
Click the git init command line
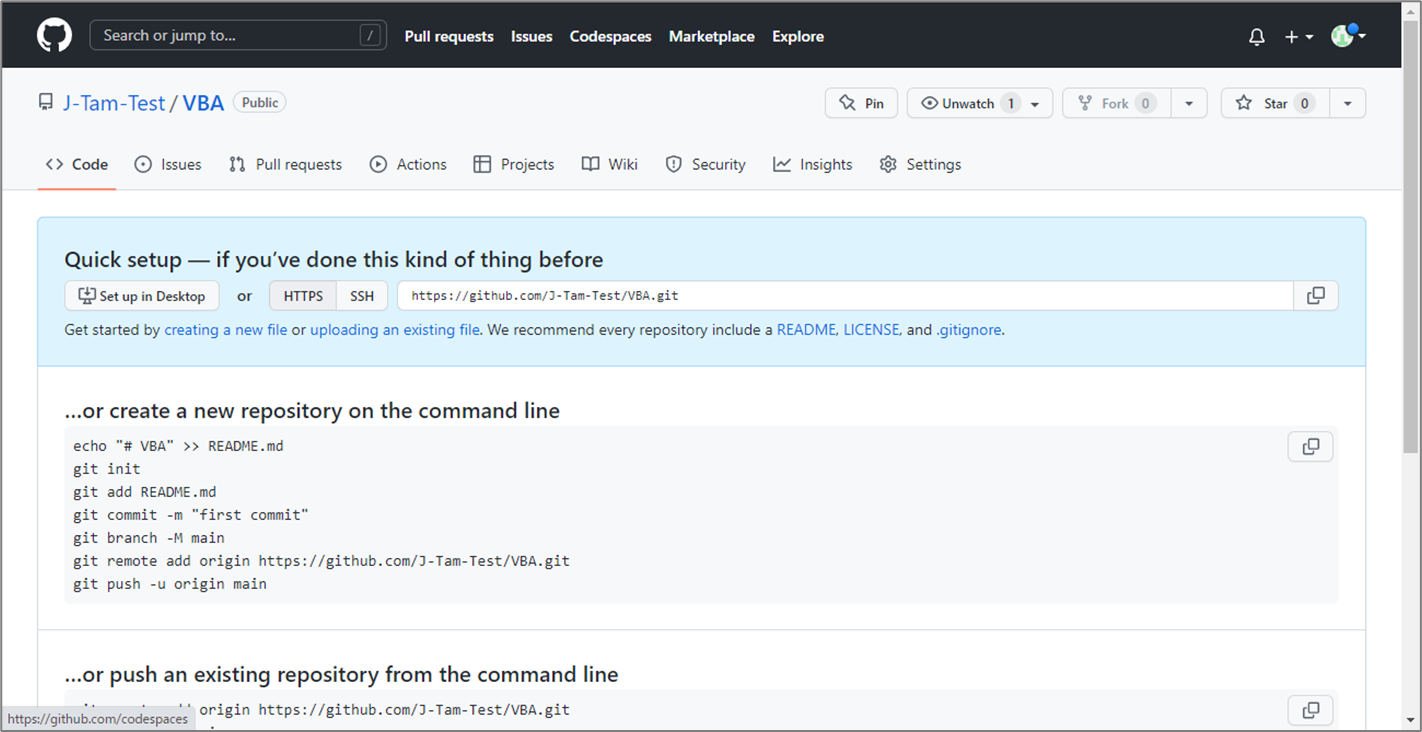coord(107,469)
